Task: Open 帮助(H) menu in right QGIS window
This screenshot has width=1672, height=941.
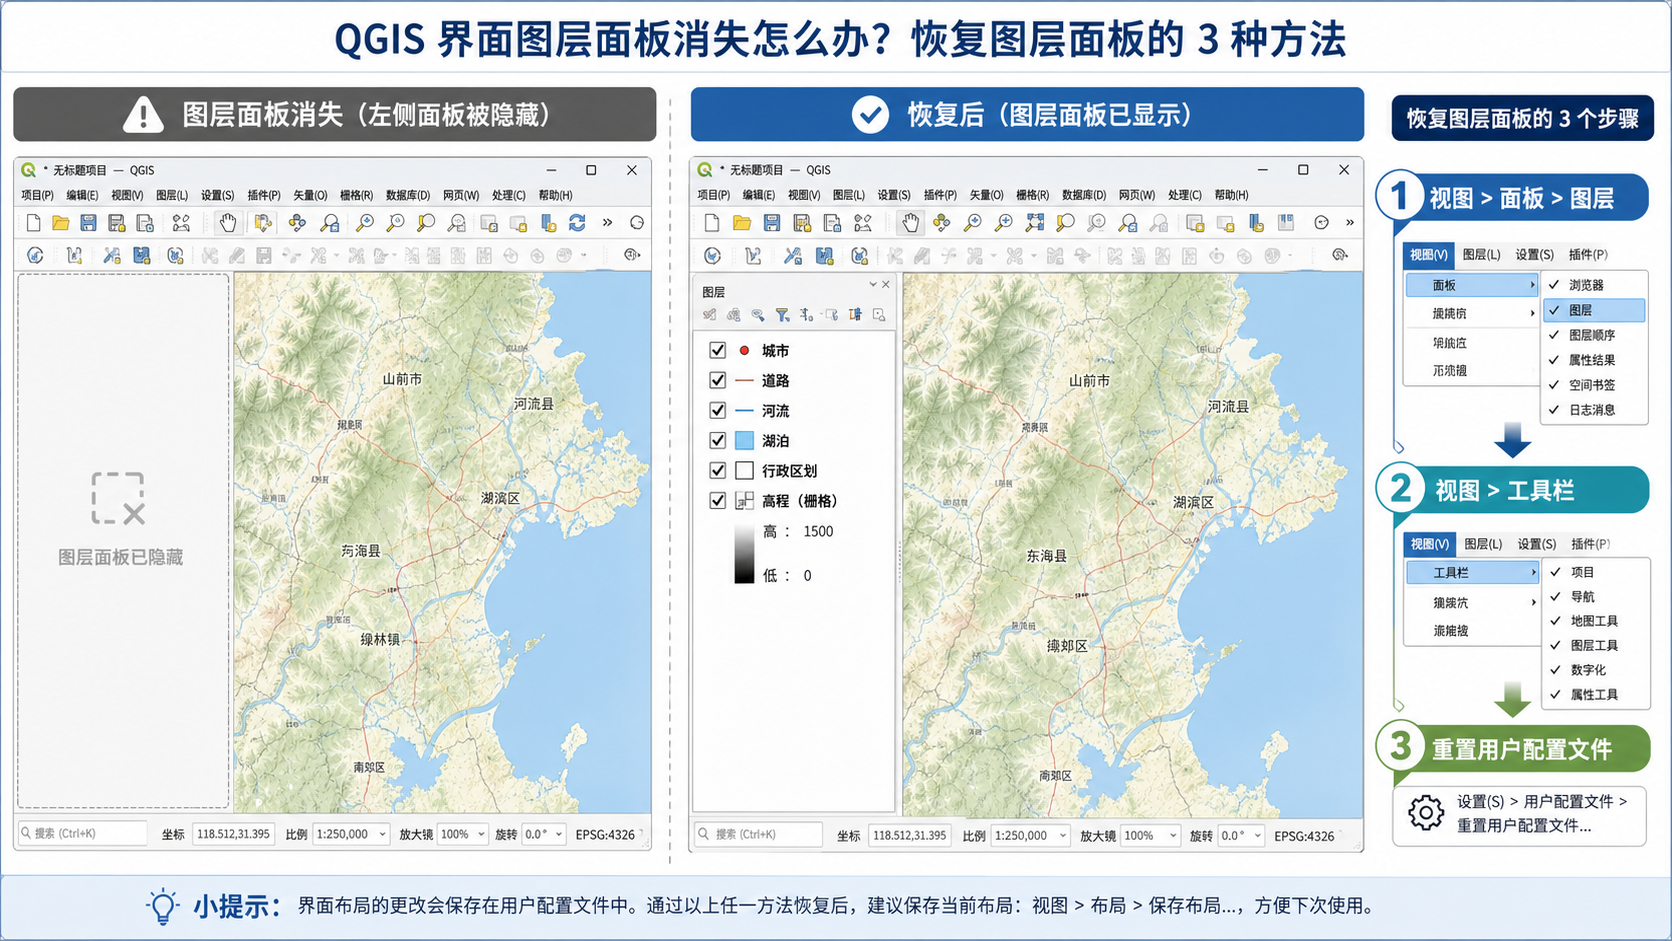Action: [1231, 195]
